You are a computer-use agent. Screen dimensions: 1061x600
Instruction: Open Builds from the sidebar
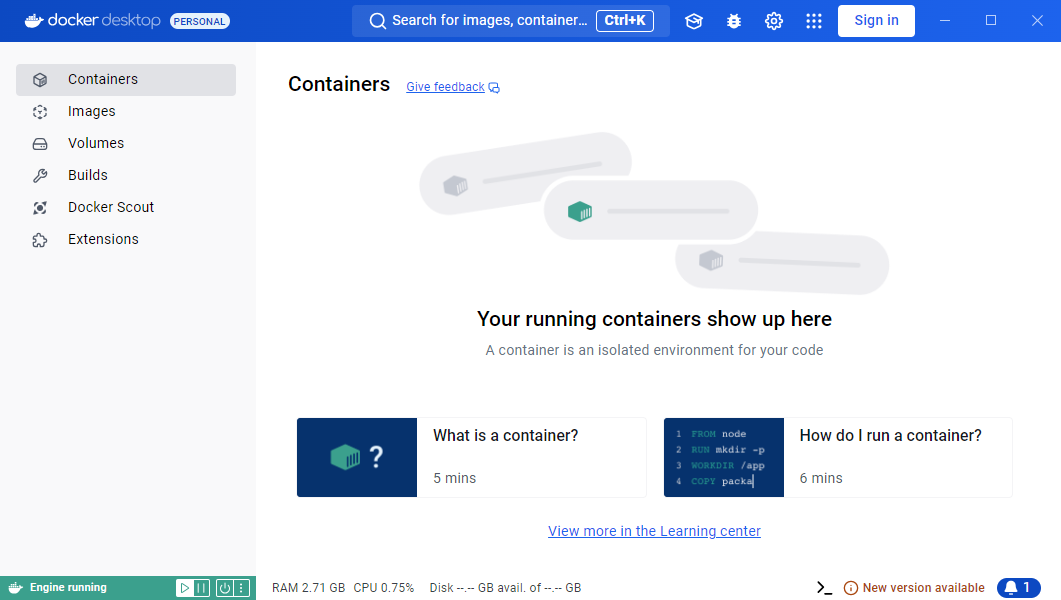tap(88, 175)
